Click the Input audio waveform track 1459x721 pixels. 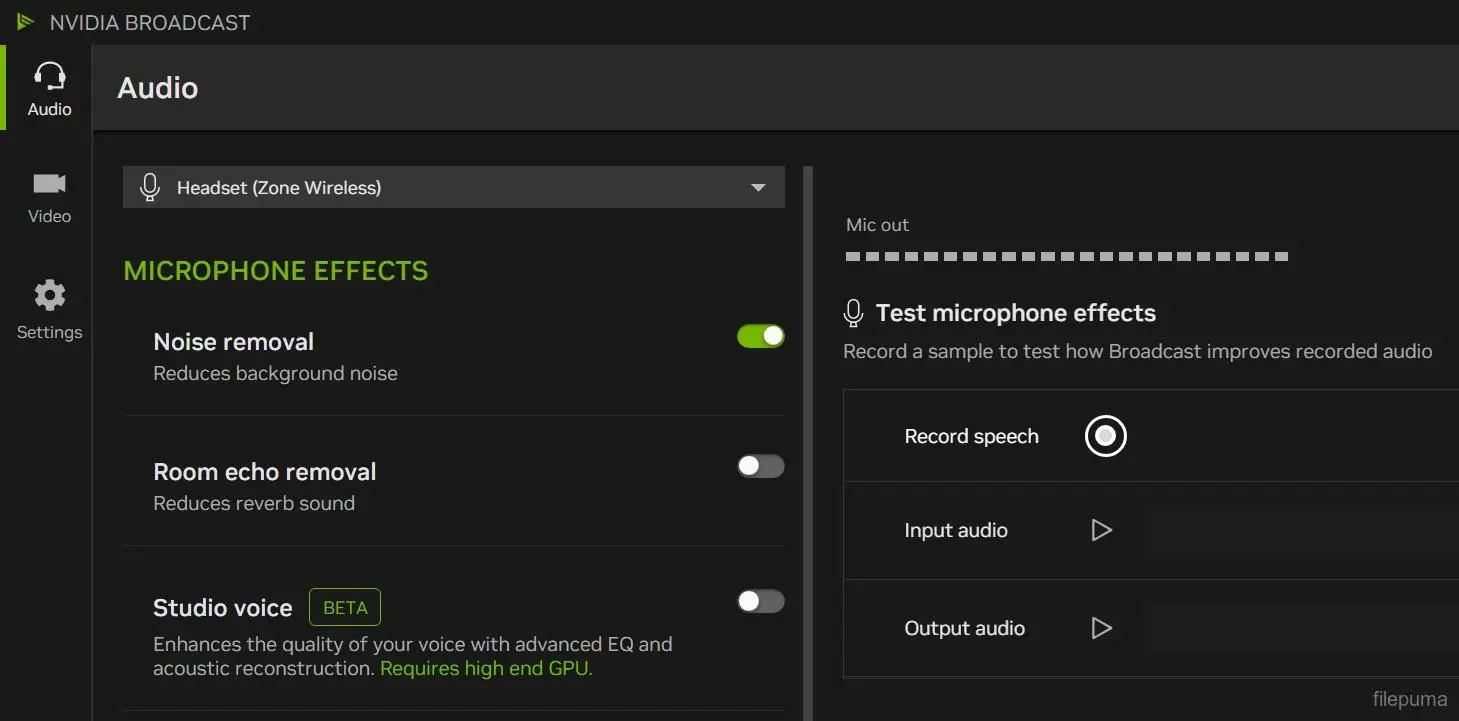1301,530
